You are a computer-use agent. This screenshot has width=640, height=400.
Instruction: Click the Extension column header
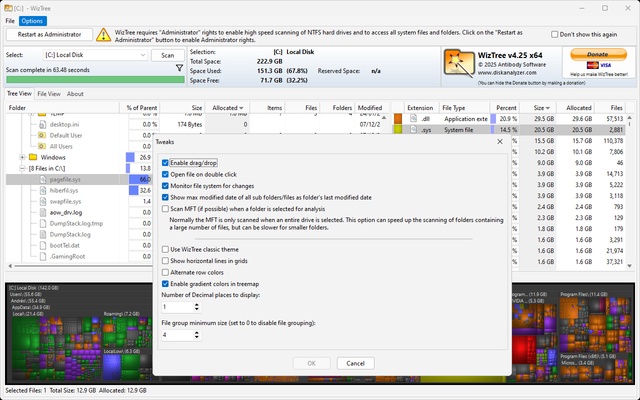click(x=420, y=108)
